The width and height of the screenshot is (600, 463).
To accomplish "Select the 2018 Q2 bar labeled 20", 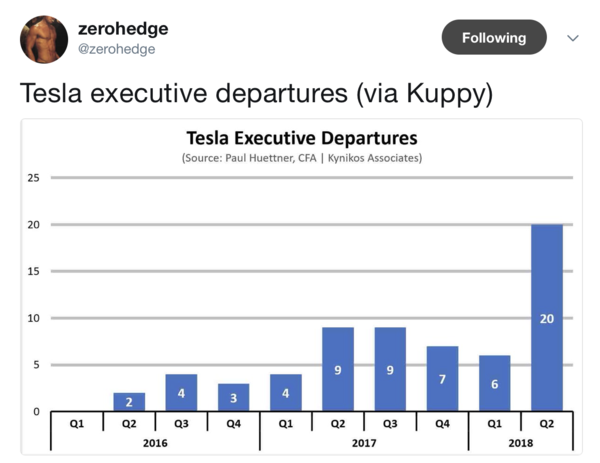I will 547,318.
